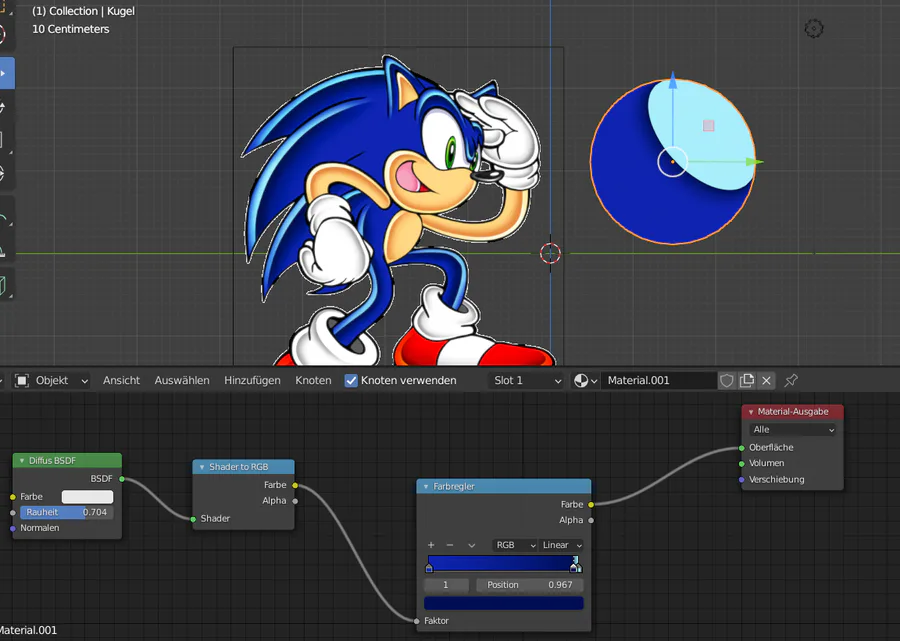Open the Auswählen menu

182,380
